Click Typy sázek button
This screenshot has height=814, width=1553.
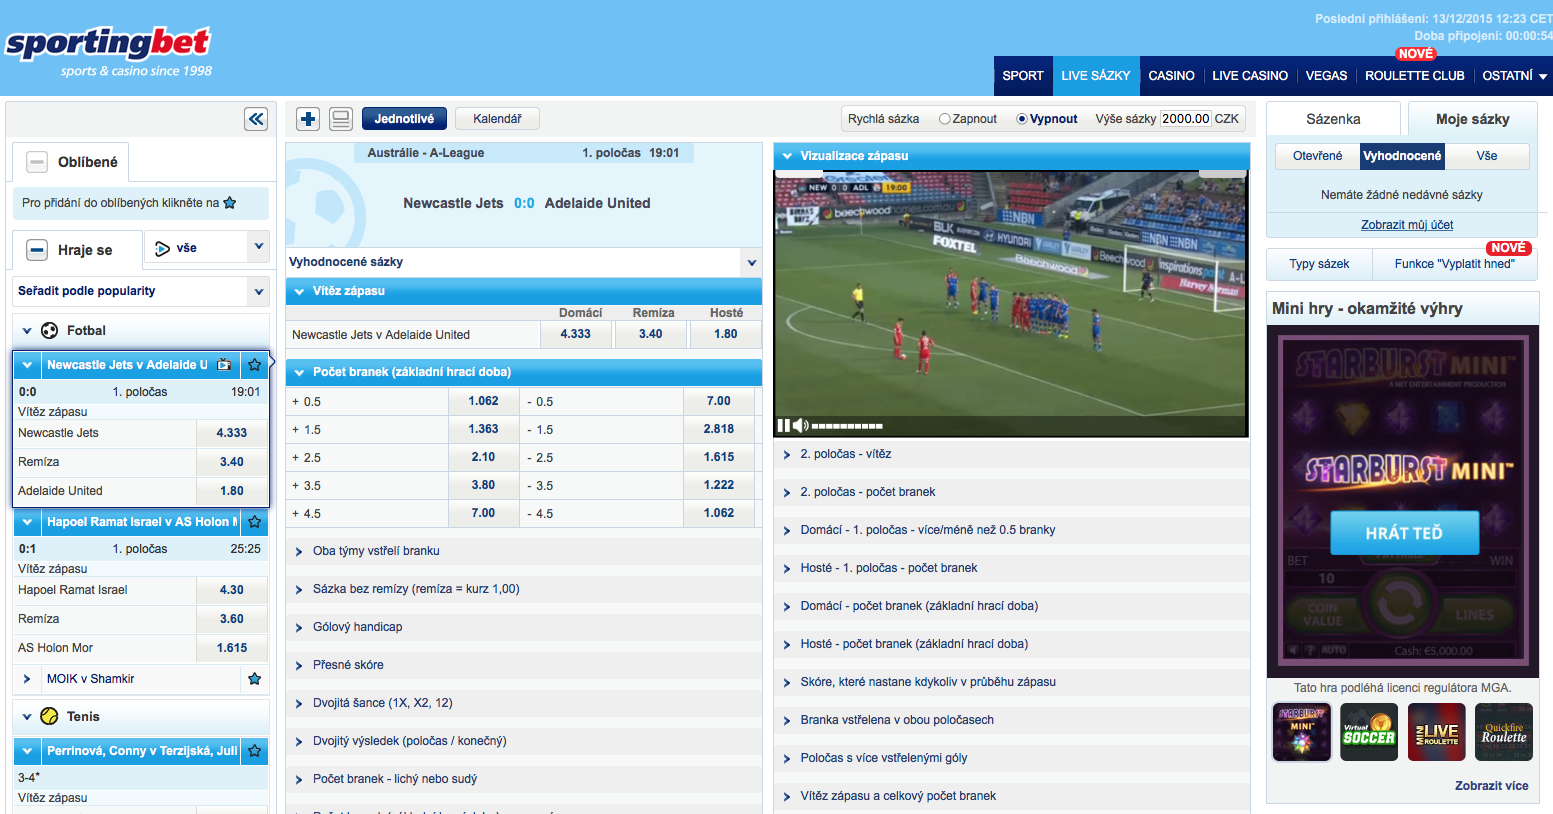(x=1319, y=264)
